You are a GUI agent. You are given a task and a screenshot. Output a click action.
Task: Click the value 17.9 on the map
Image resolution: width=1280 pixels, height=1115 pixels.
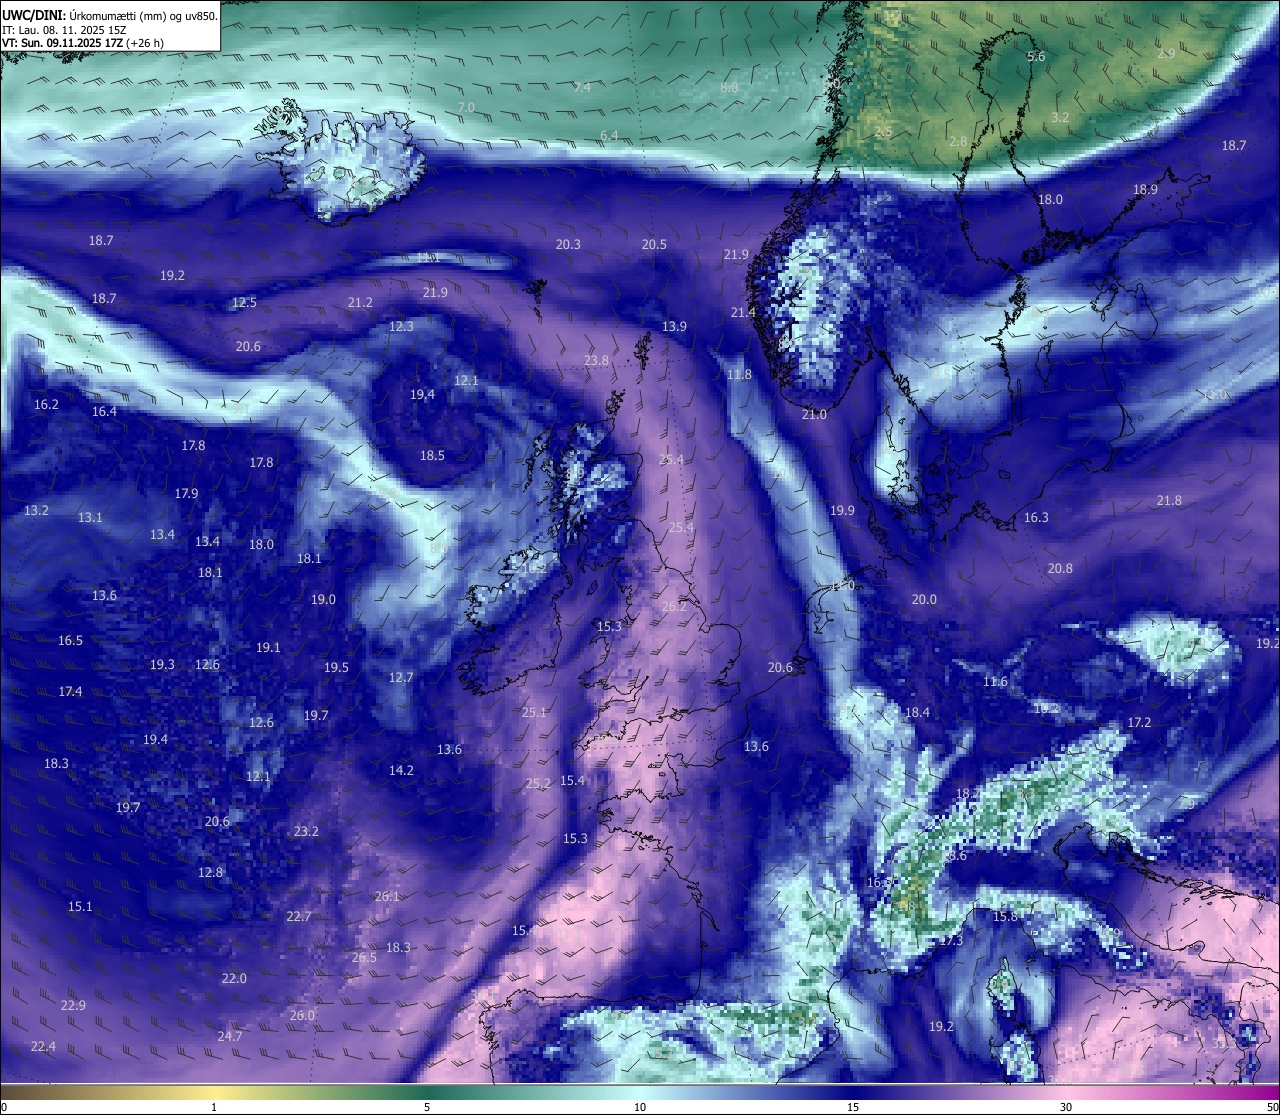[186, 493]
